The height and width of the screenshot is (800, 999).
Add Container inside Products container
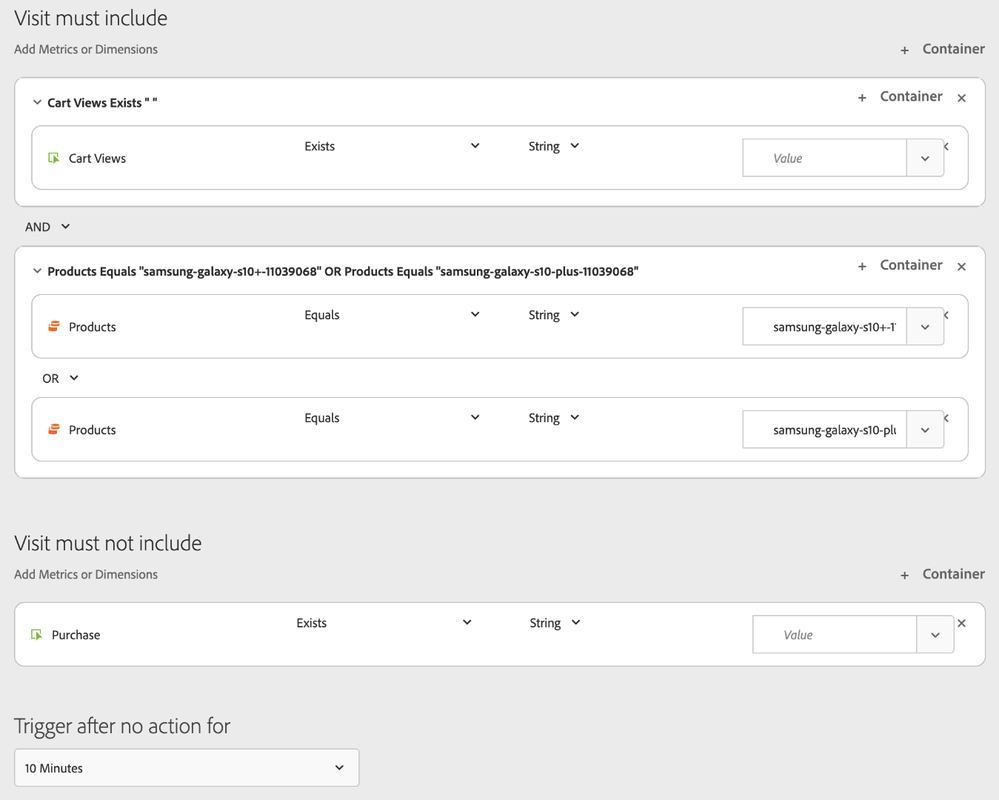point(900,266)
